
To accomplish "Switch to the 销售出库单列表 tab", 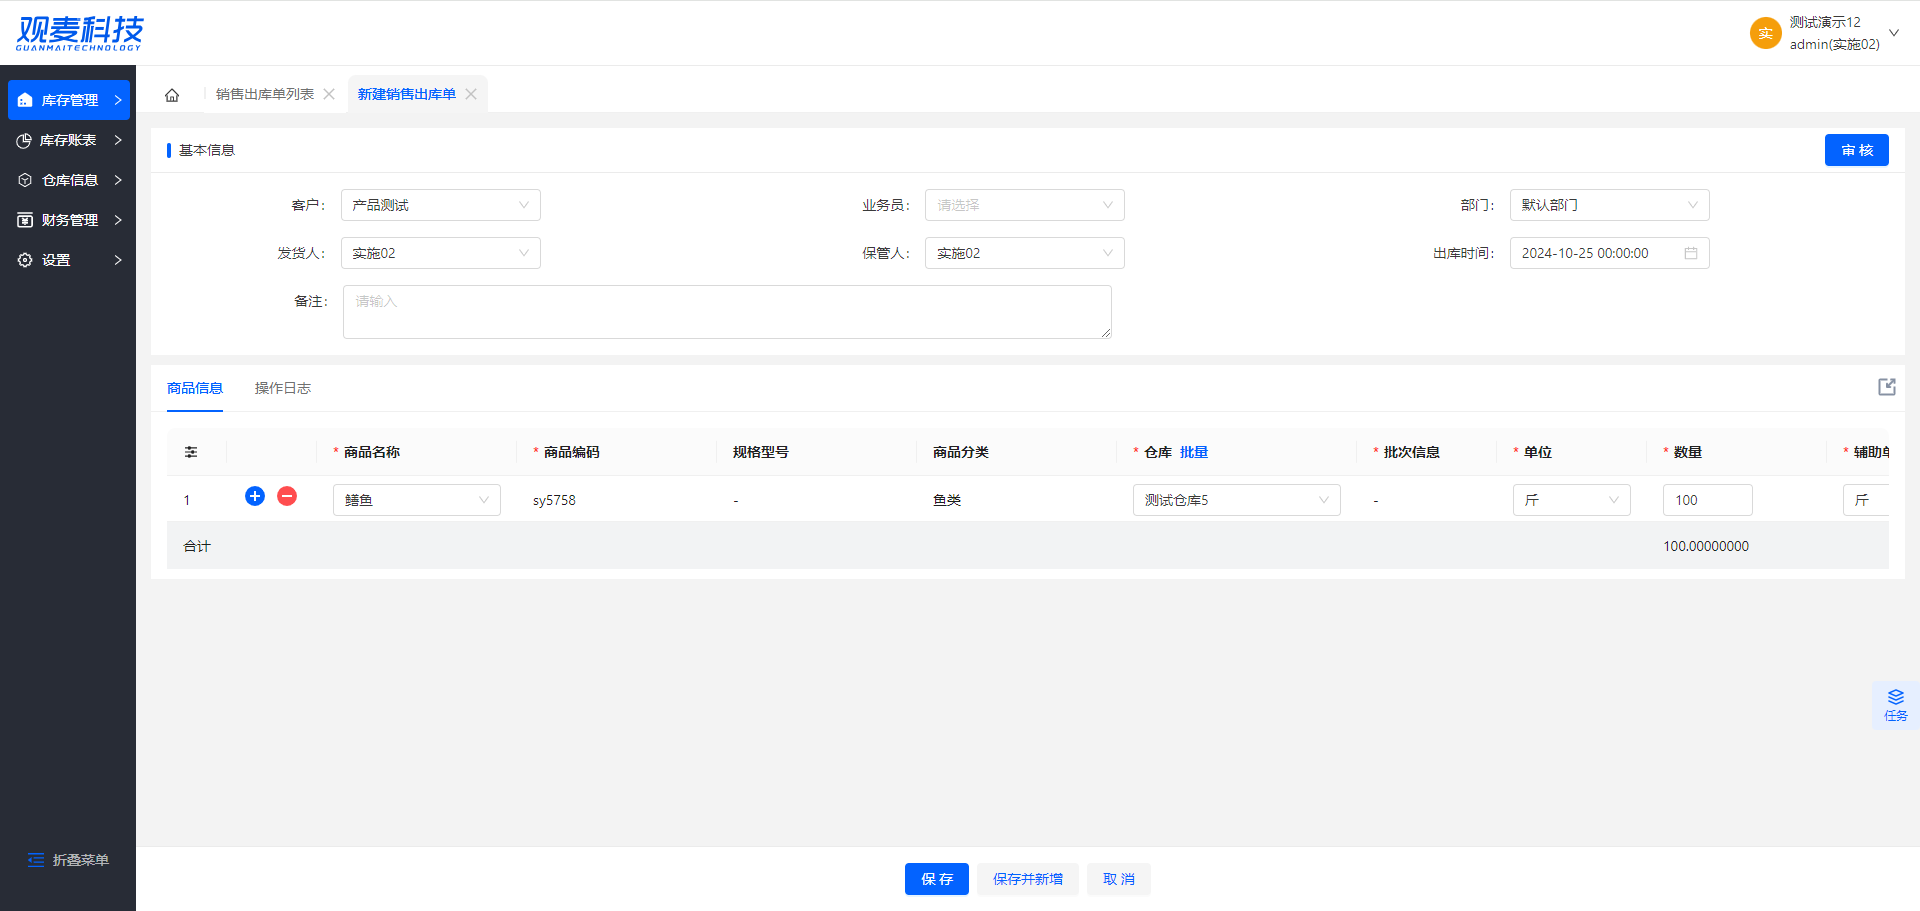I will point(265,94).
